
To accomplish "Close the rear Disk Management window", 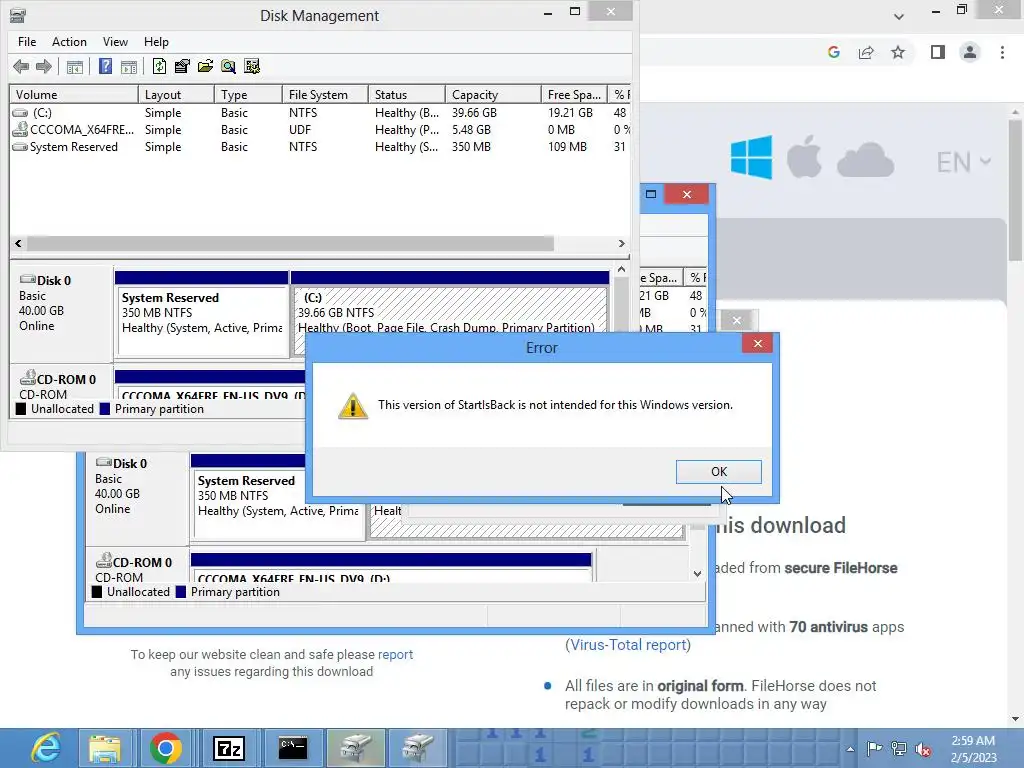I will pyautogui.click(x=686, y=194).
